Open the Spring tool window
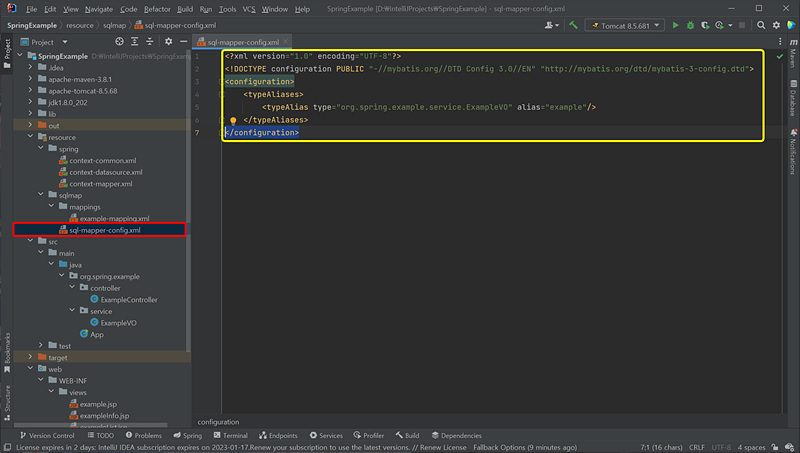 [188, 435]
